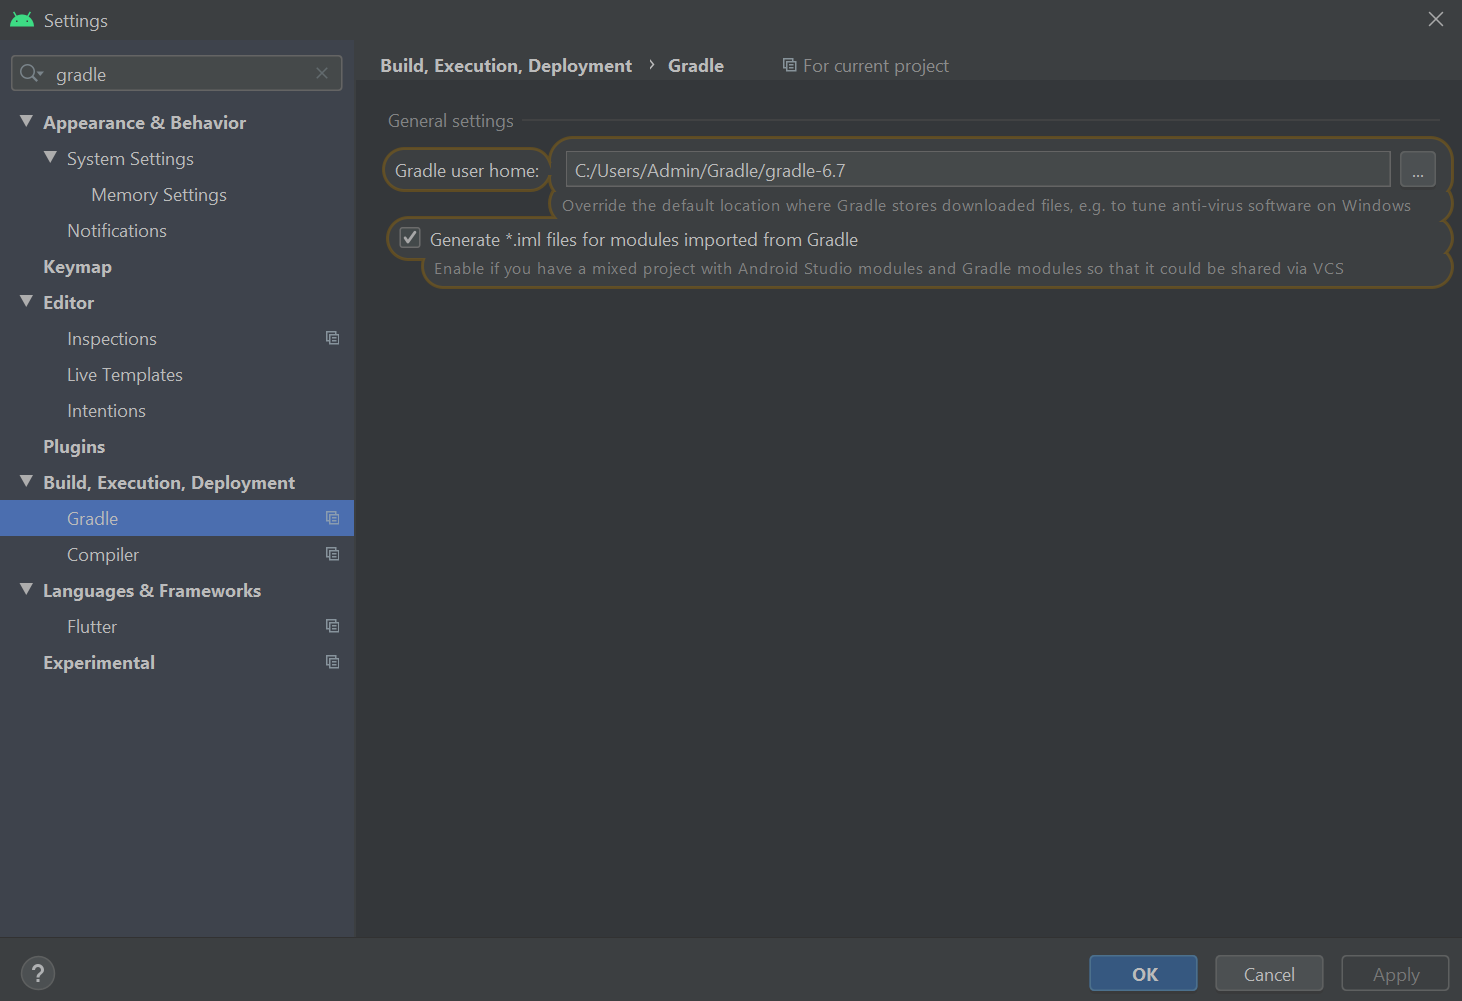Viewport: 1462px width, 1001px height.
Task: Confirm with the OK button
Action: click(x=1143, y=973)
